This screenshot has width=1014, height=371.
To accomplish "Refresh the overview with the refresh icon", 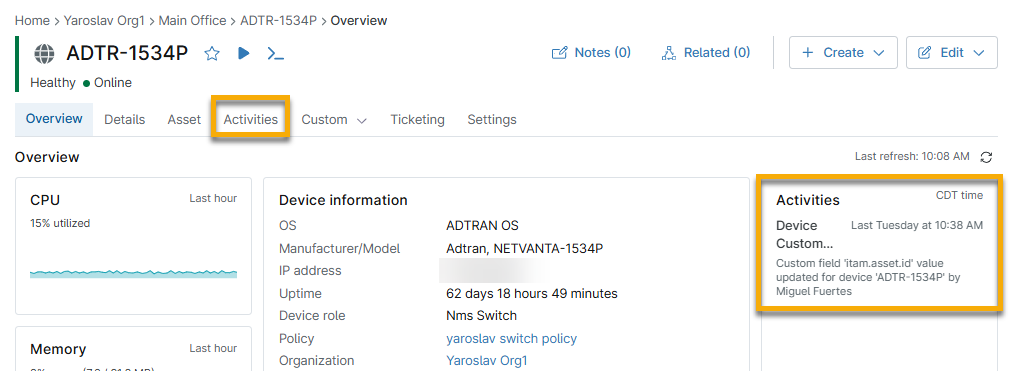I will coord(986,156).
